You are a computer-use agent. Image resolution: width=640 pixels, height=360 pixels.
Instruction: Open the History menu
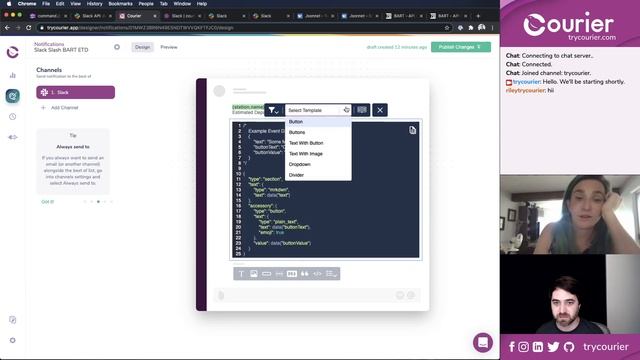point(95,4)
